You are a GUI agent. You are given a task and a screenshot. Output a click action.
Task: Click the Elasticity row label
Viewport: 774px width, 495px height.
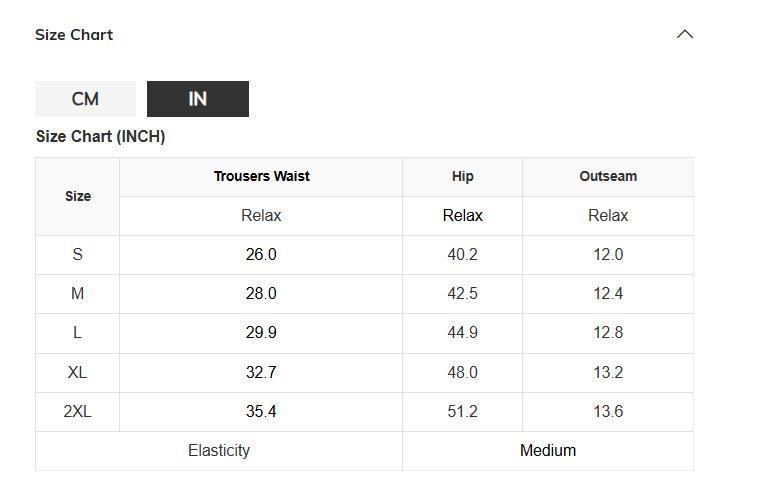tap(219, 451)
